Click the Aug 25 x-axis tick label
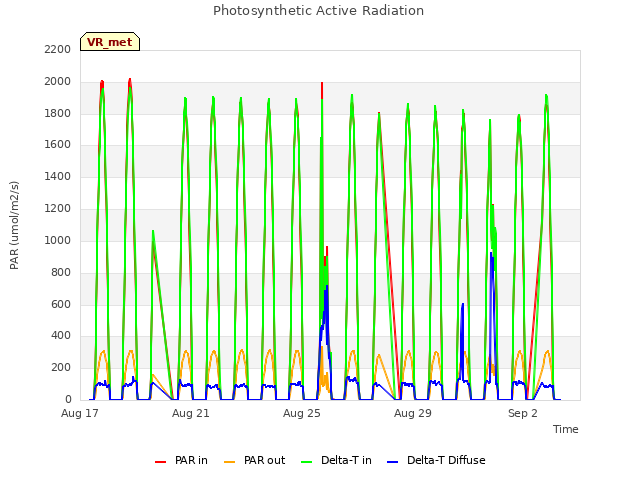The image size is (640, 480). point(302,413)
